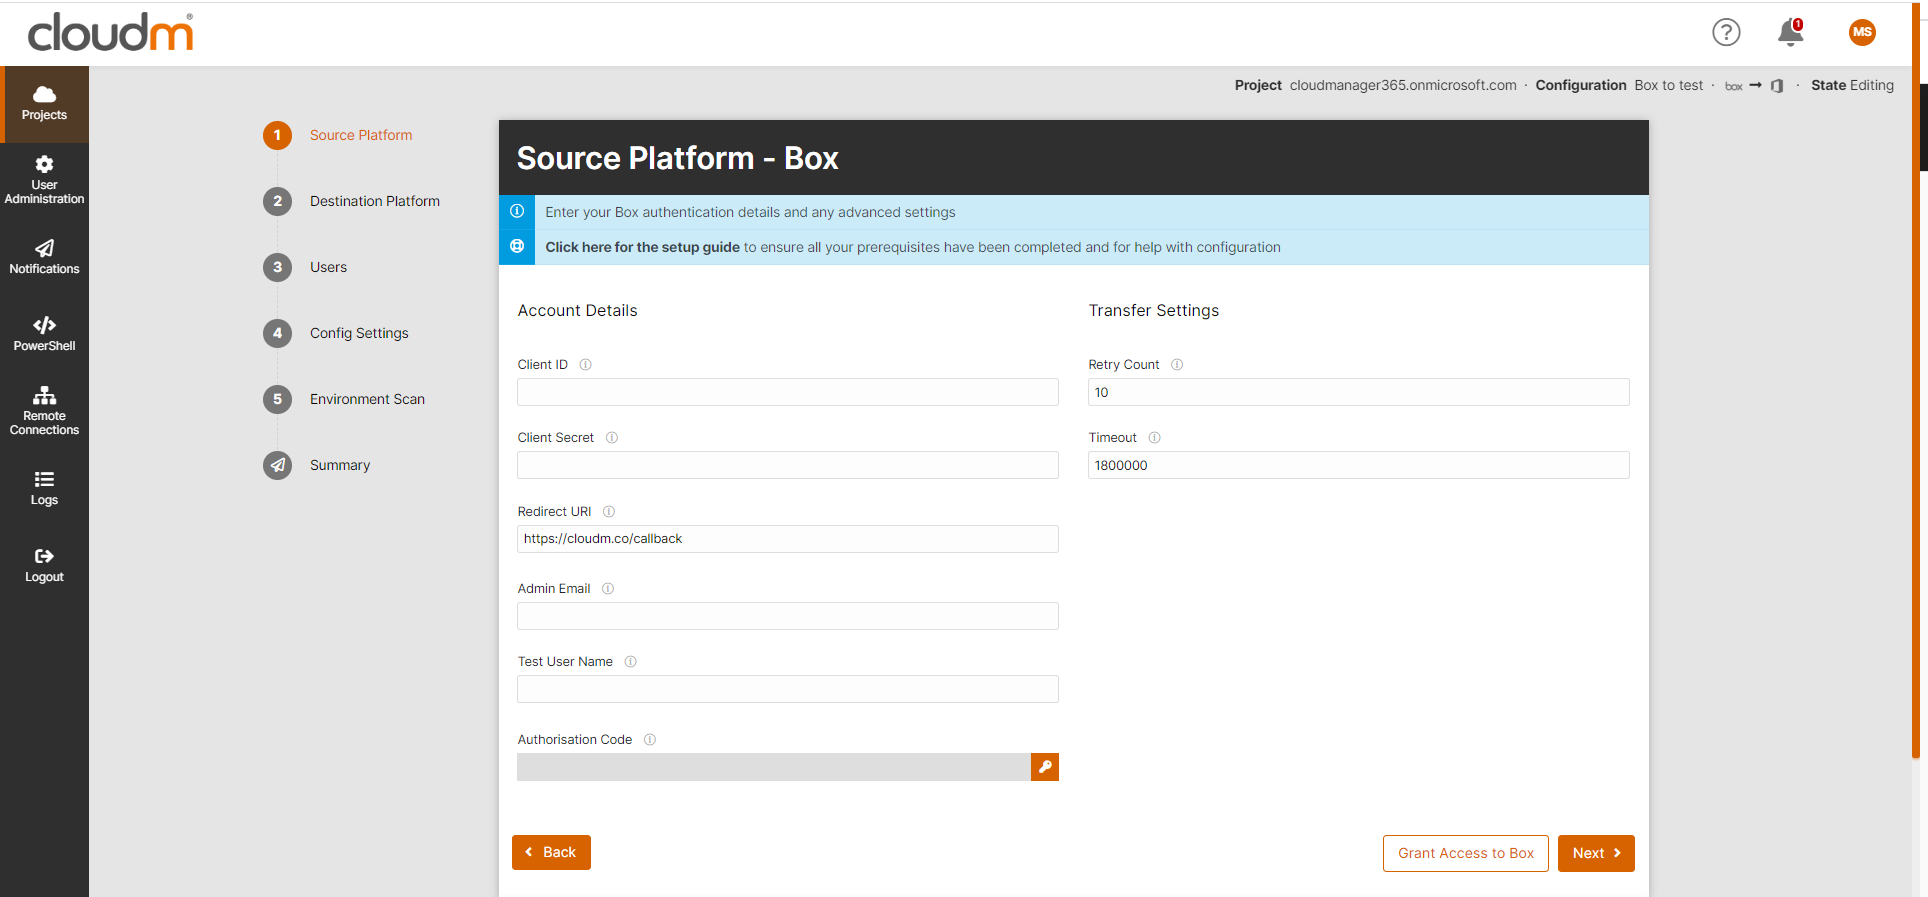
Task: Focus the Admin Email input field
Action: point(788,616)
